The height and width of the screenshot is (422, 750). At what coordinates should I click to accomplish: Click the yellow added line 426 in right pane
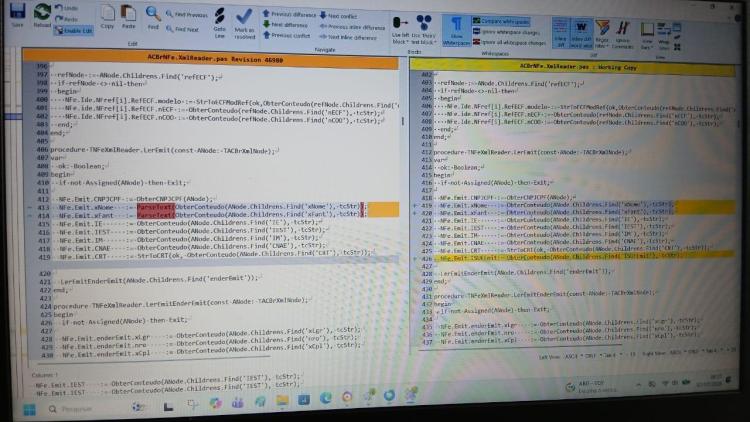tap(585, 257)
